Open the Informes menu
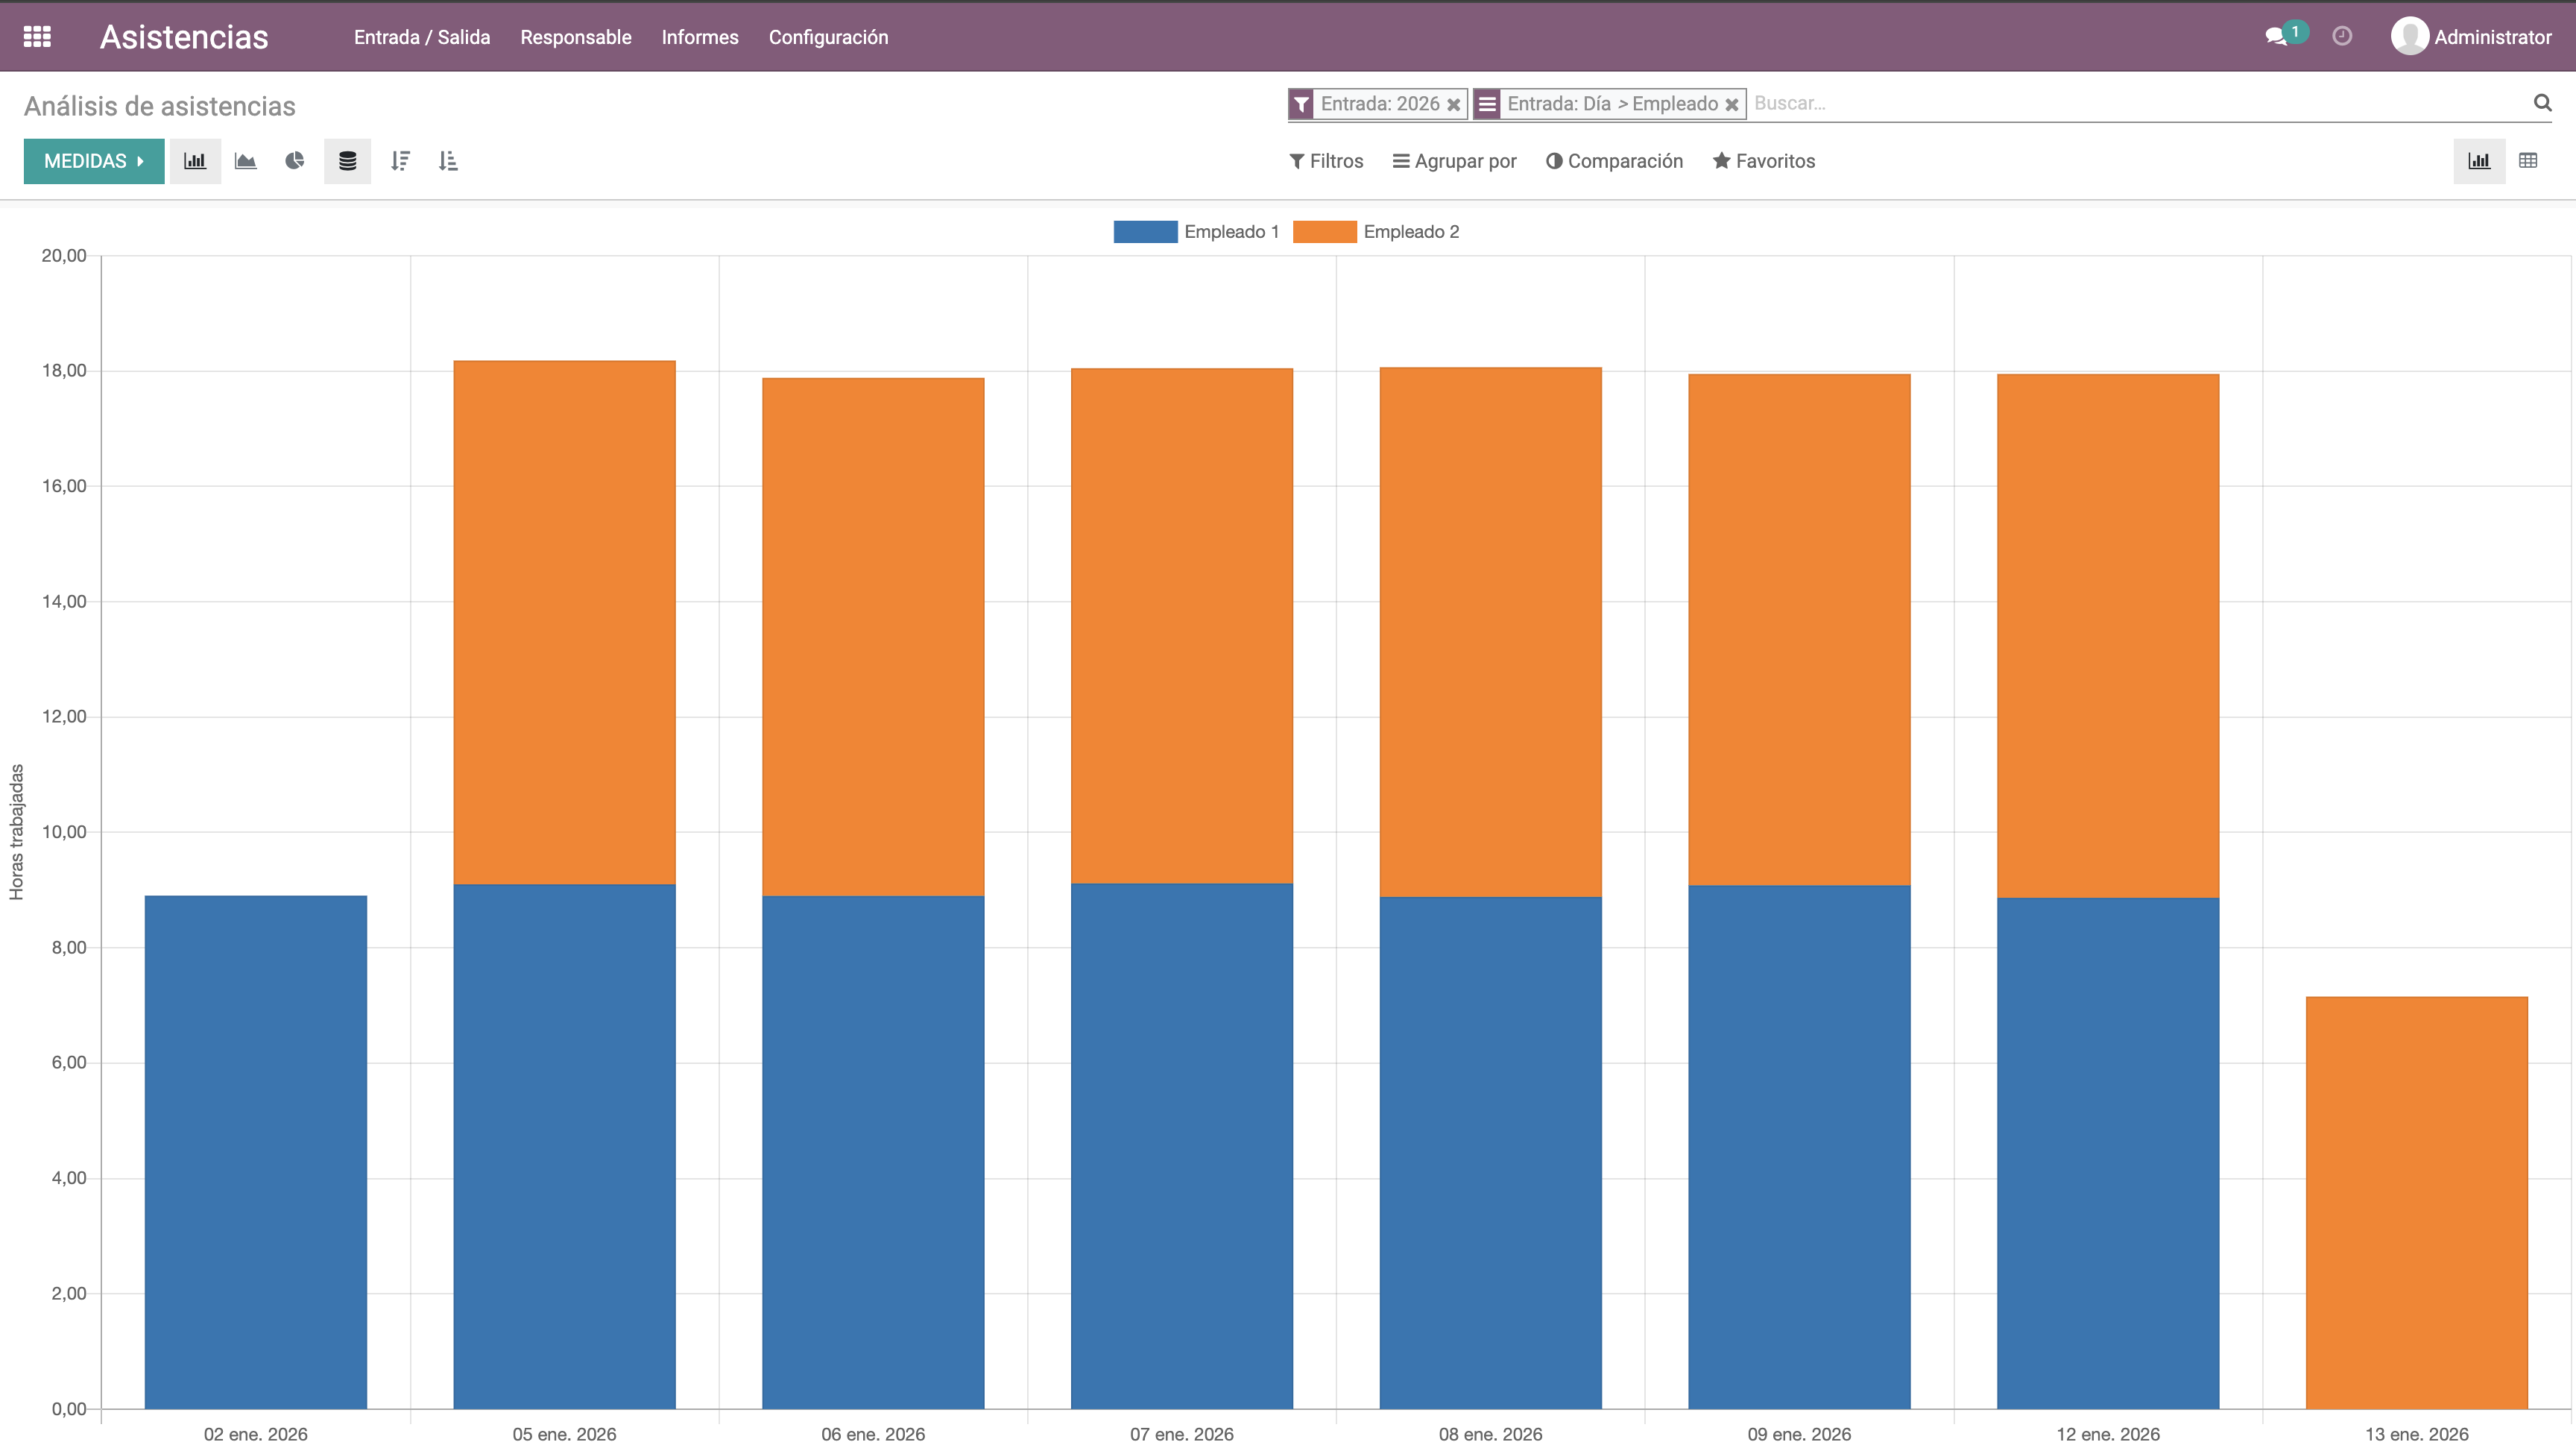This screenshot has height=1448, width=2576. (700, 37)
